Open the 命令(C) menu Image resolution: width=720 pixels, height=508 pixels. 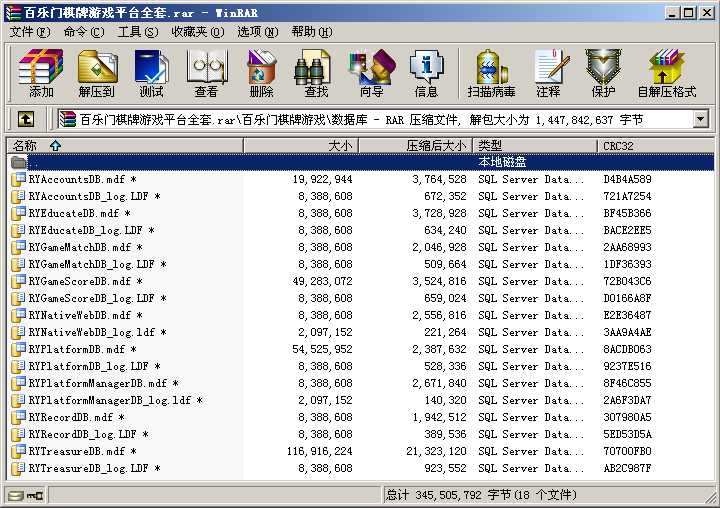click(x=84, y=32)
